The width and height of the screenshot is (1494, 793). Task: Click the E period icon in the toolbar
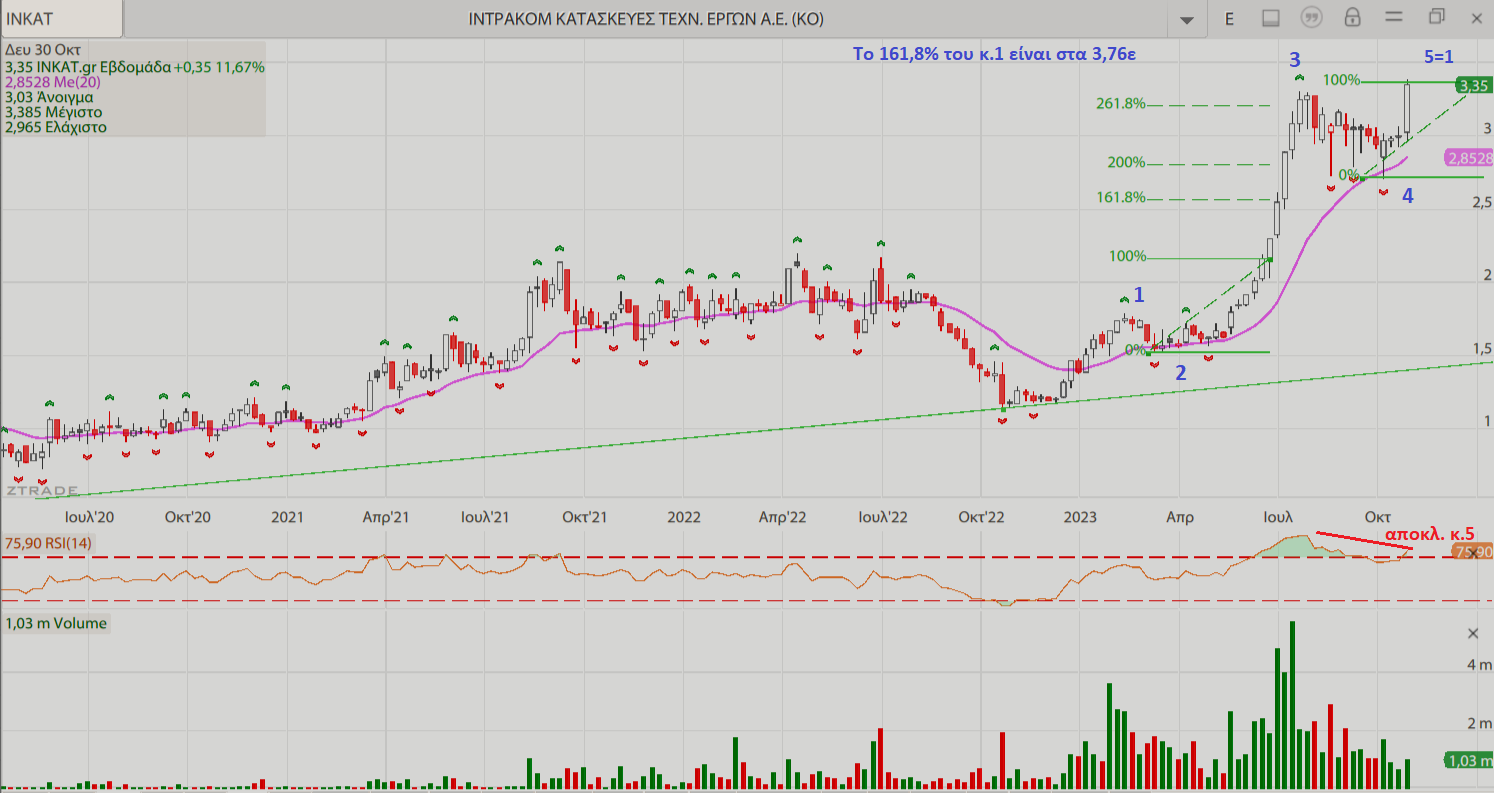point(1229,18)
